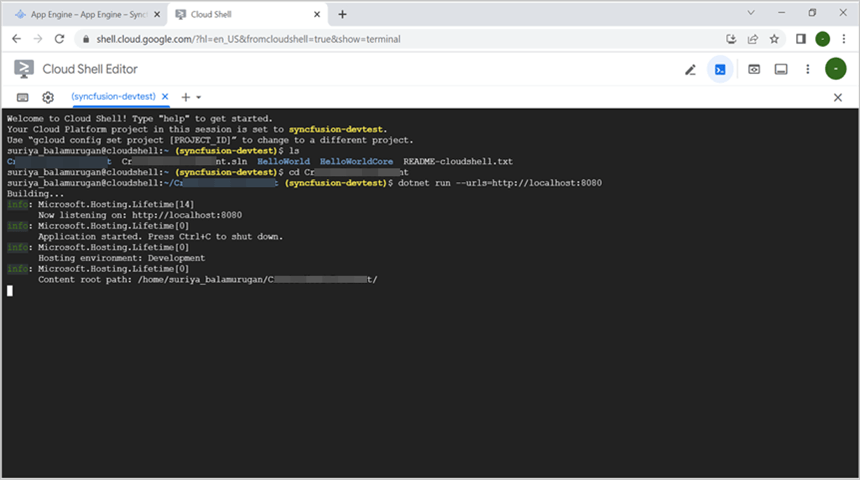Click README-cloudshell.txt in terminal output

458,161
